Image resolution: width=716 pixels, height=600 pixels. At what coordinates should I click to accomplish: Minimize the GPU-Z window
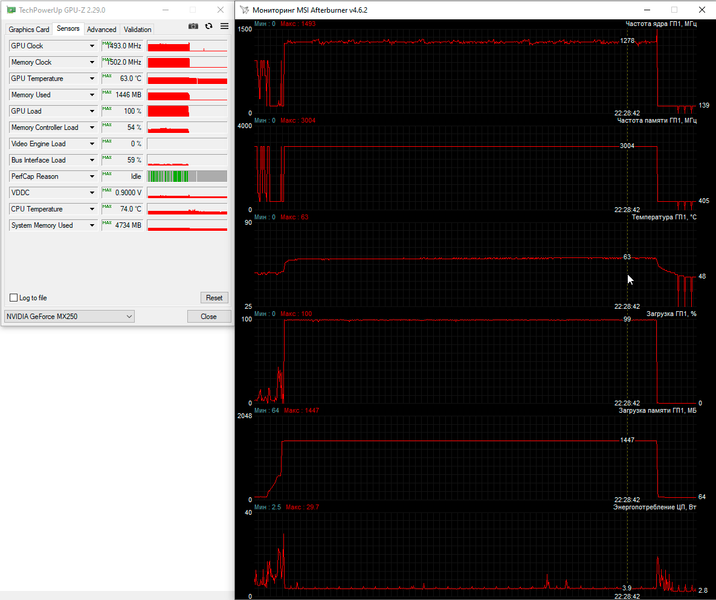tap(165, 10)
